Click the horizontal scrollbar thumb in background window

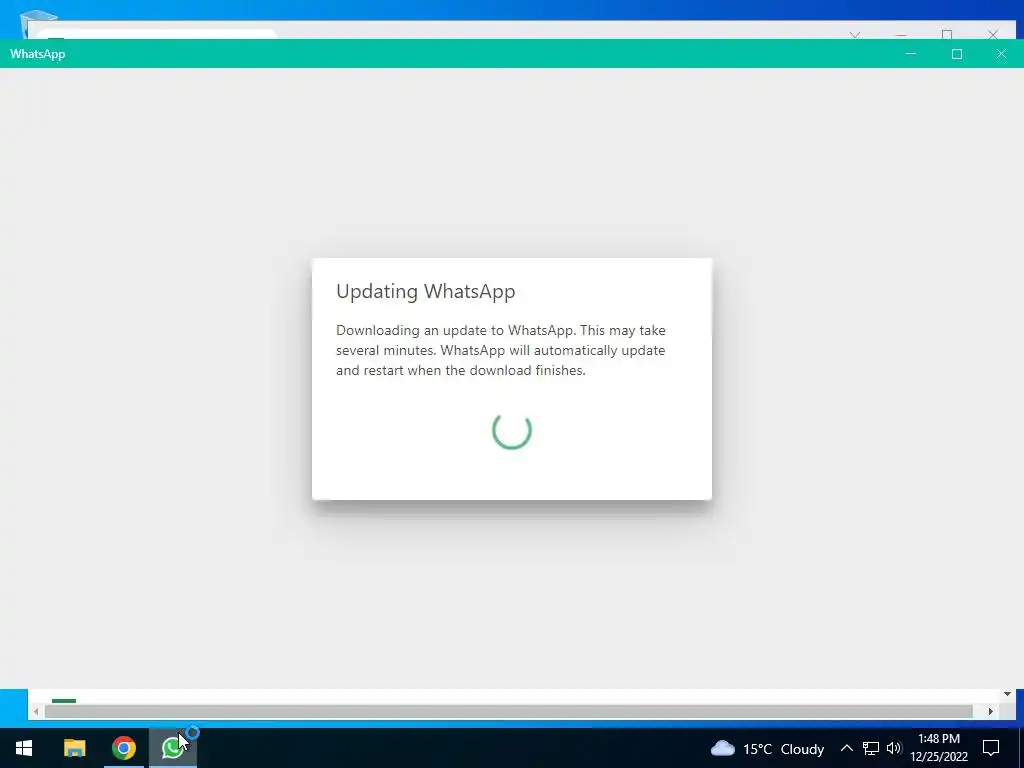[x=509, y=711]
